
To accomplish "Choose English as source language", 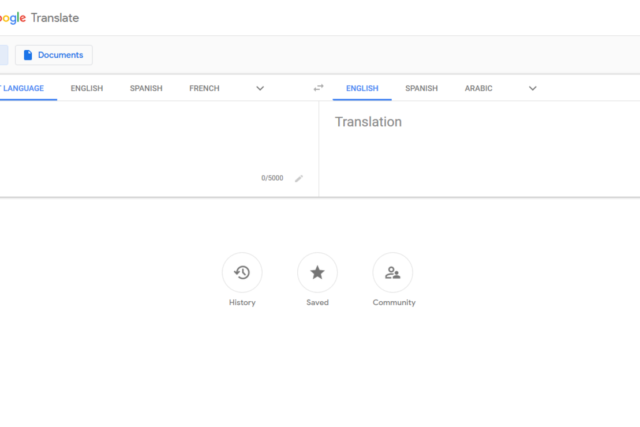I will pyautogui.click(x=87, y=88).
